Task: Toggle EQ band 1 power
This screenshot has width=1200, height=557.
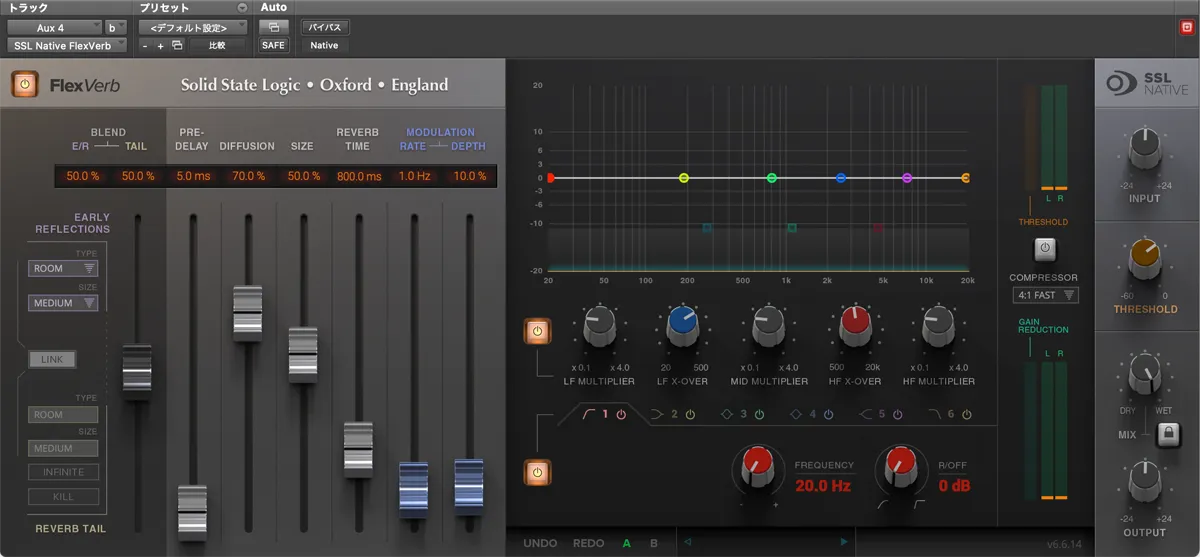Action: pos(621,414)
